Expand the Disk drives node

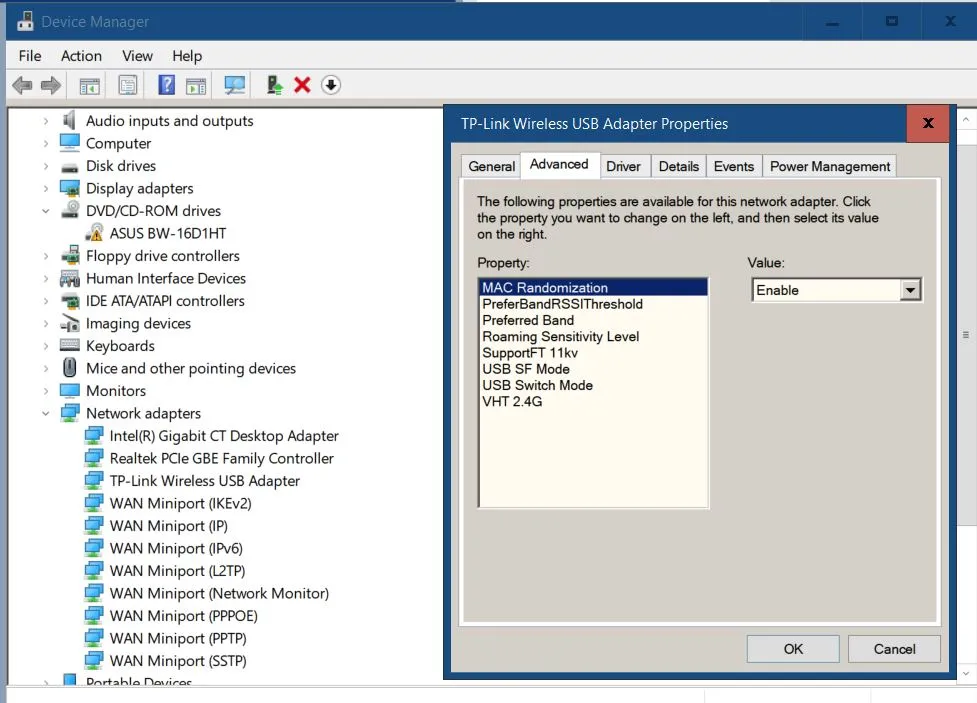click(x=45, y=166)
